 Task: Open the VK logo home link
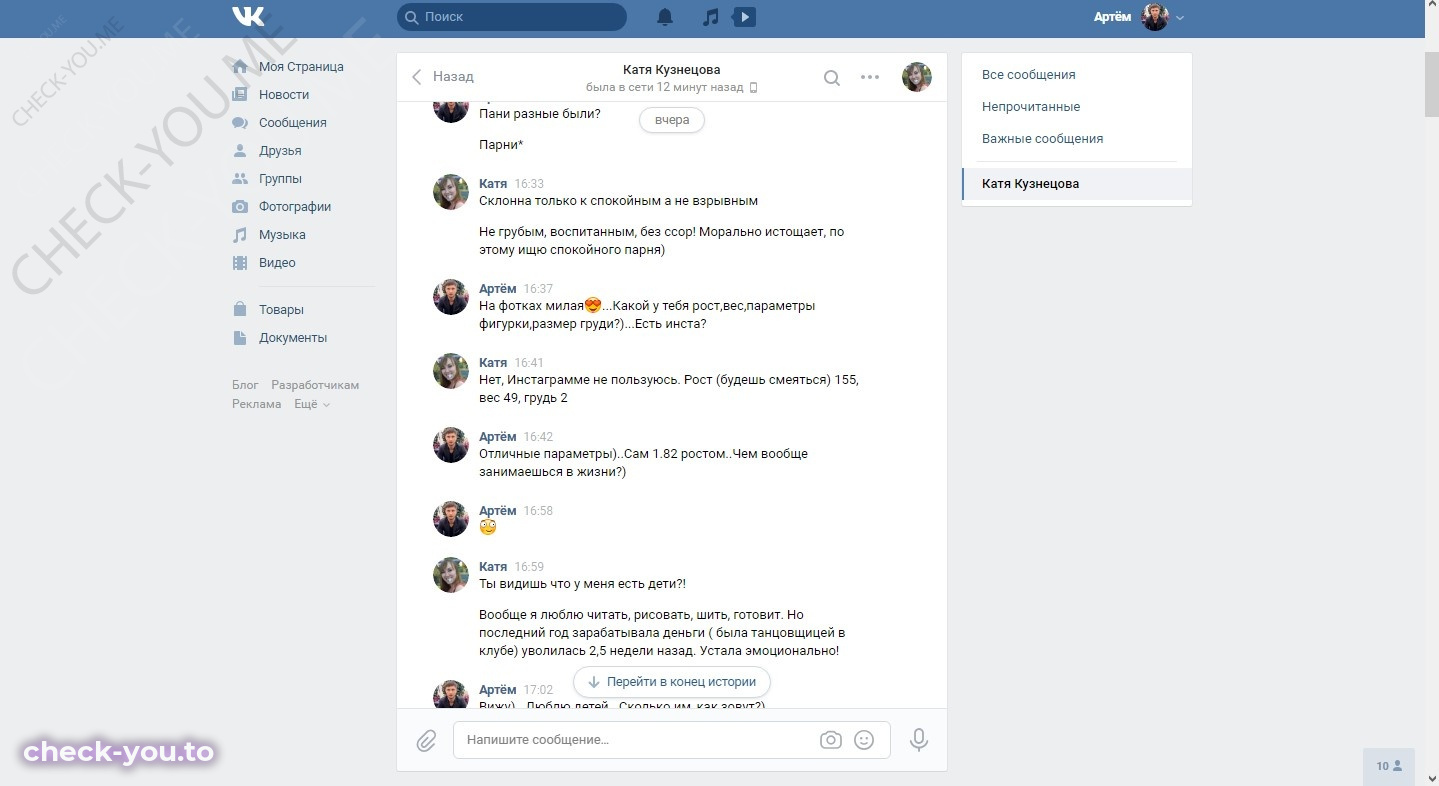248,17
